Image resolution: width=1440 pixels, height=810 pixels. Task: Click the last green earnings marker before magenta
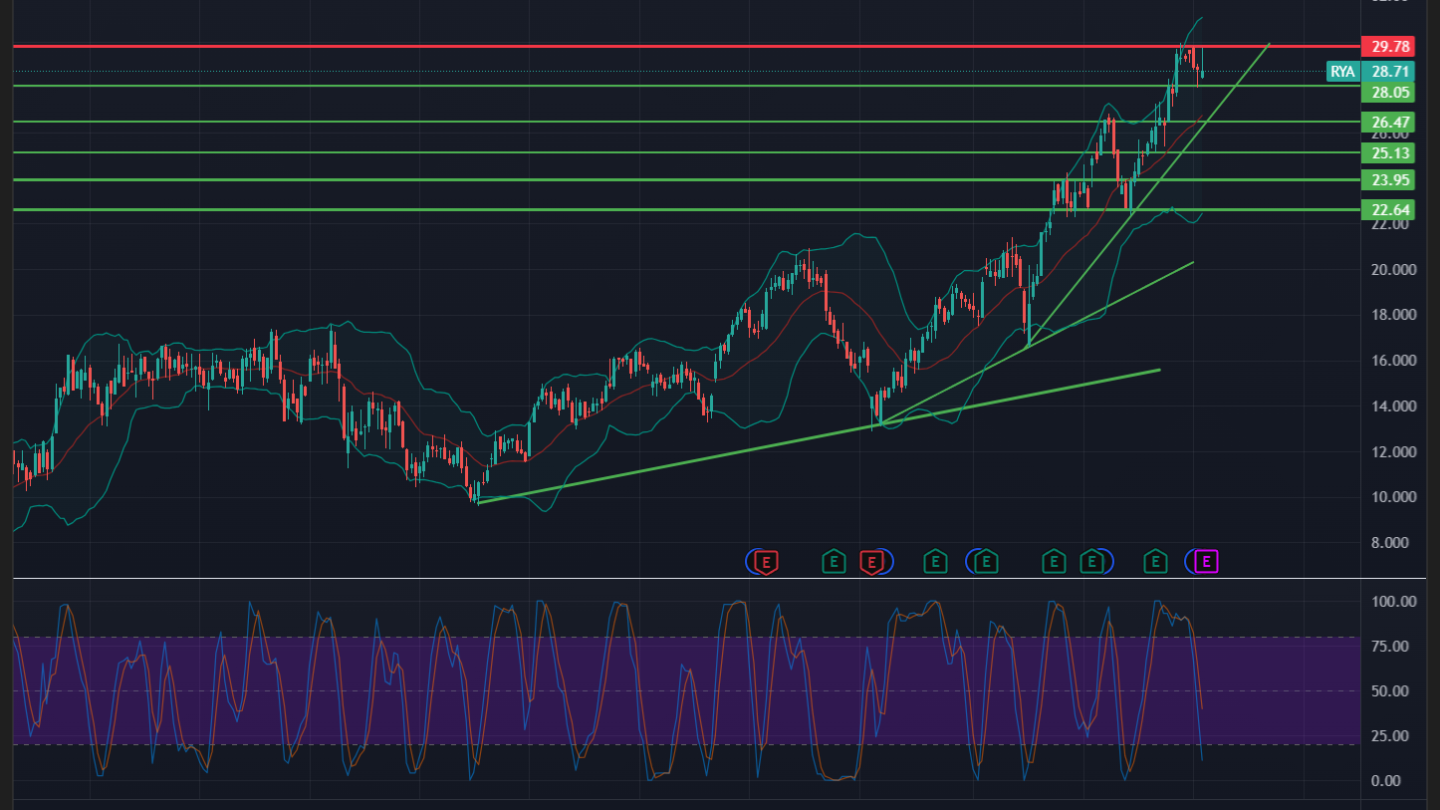(1155, 562)
